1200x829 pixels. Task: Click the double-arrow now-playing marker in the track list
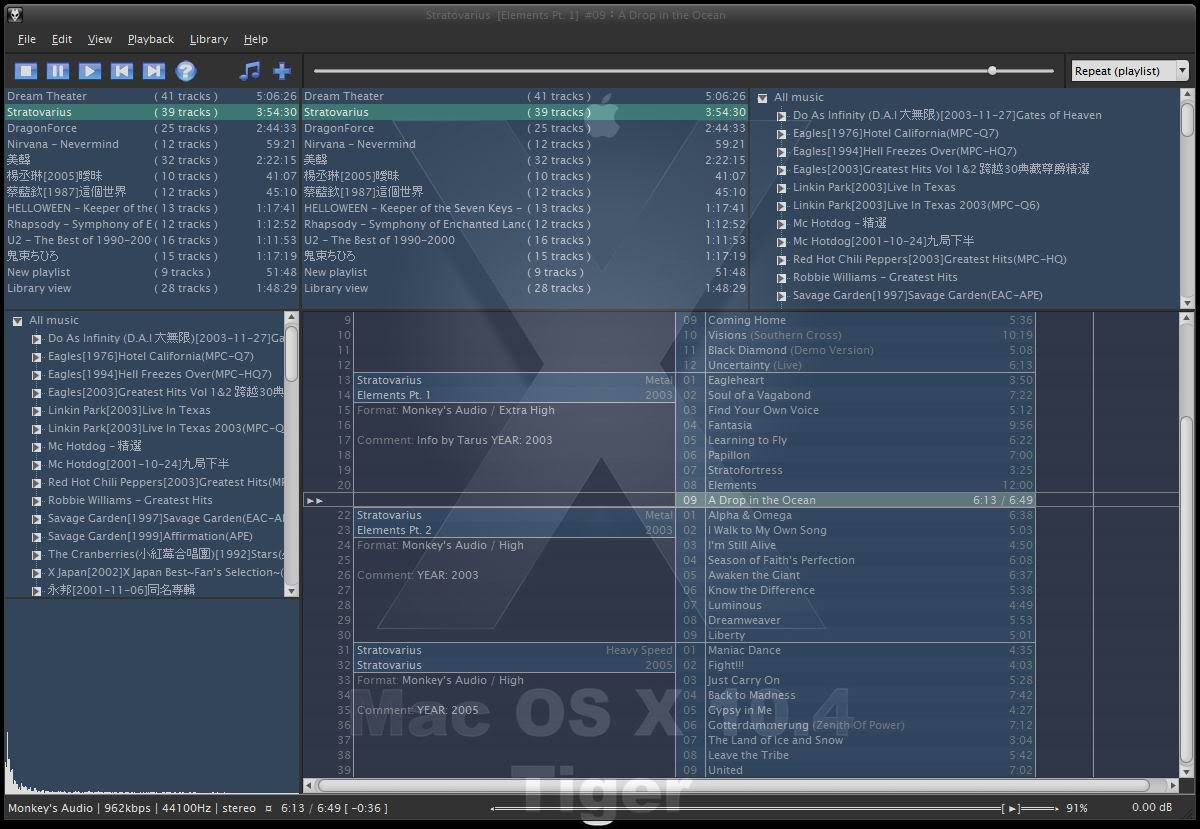314,500
